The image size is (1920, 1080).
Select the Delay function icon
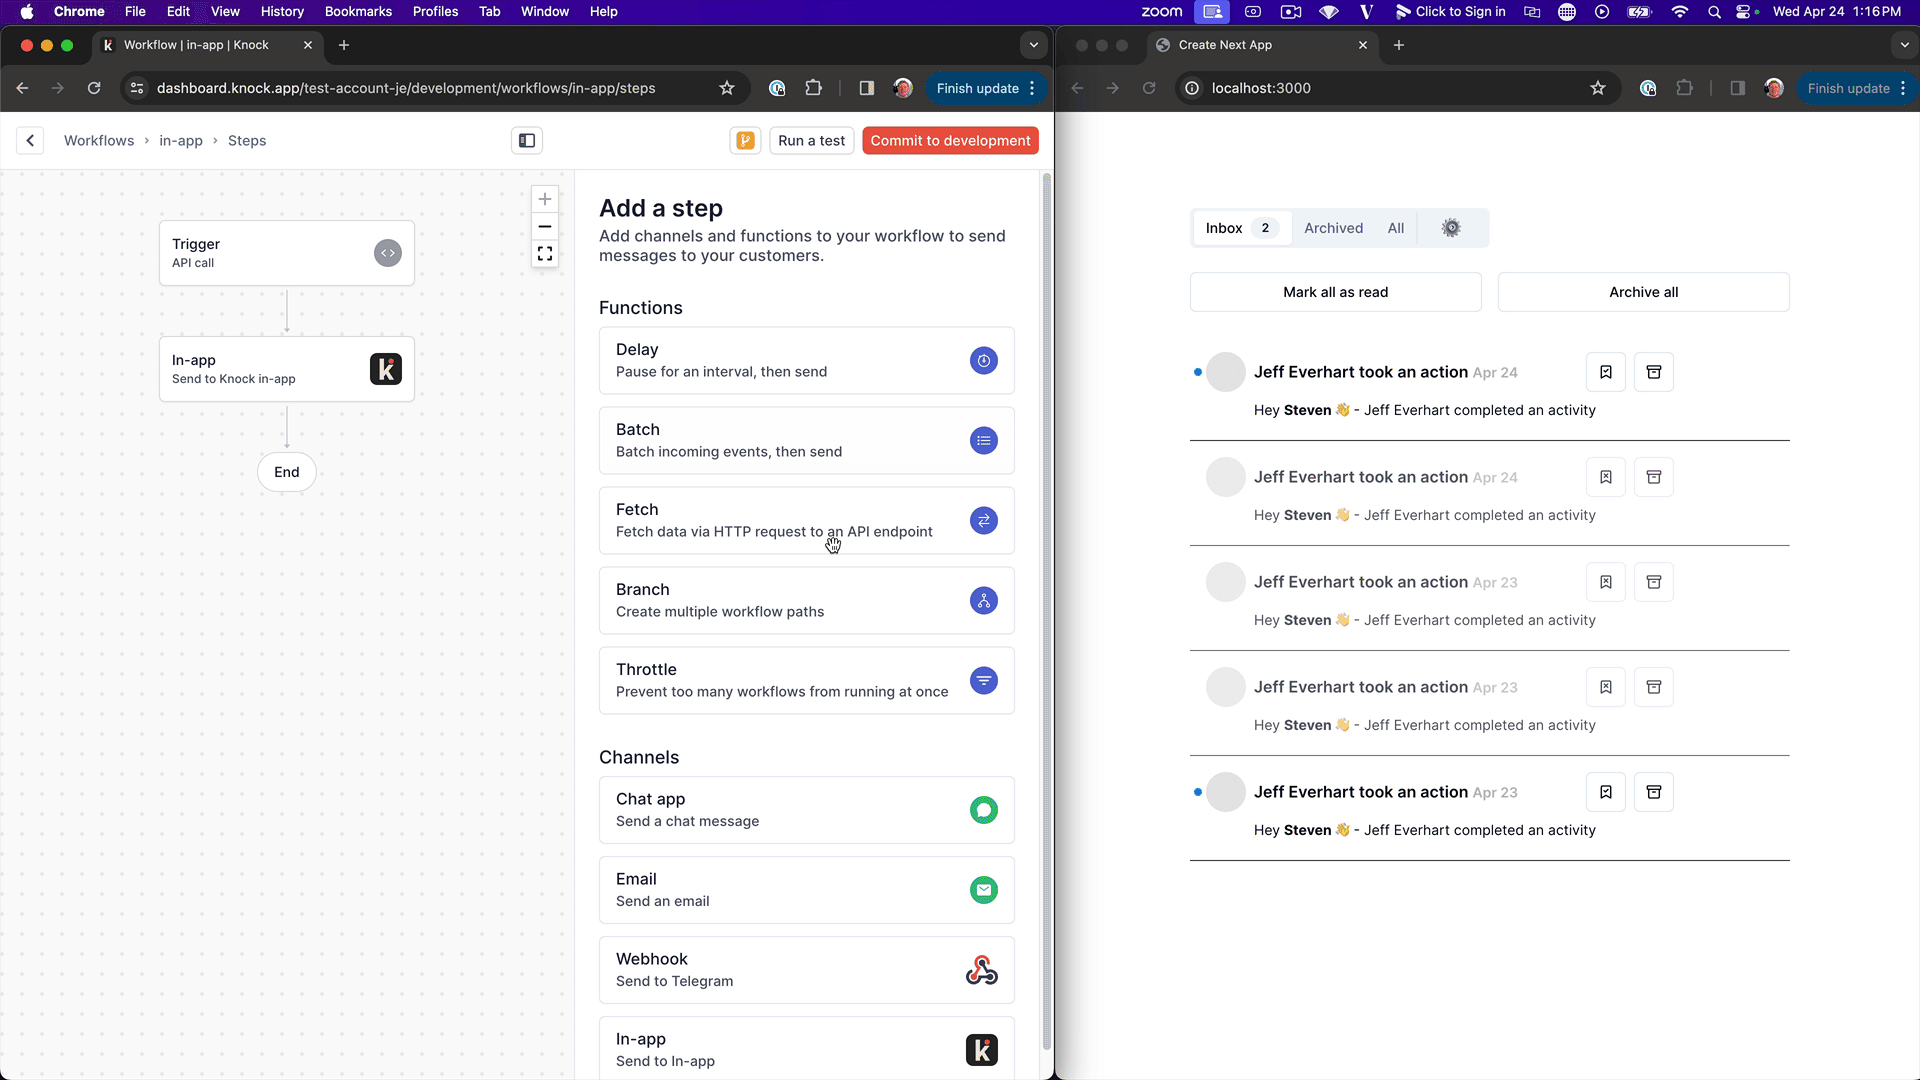(984, 360)
